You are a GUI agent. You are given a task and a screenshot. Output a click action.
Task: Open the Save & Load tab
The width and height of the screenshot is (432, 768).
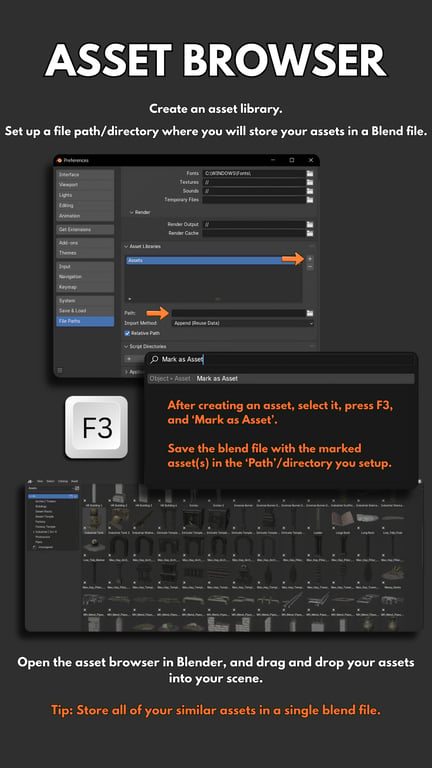click(85, 311)
